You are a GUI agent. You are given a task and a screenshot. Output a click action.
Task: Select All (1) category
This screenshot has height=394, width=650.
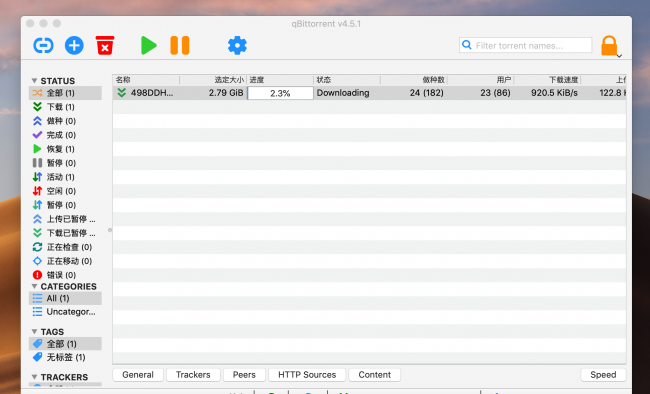click(65, 298)
